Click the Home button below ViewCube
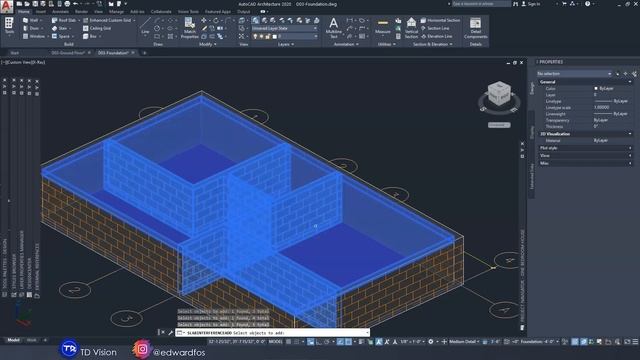 pyautogui.click(x=499, y=125)
